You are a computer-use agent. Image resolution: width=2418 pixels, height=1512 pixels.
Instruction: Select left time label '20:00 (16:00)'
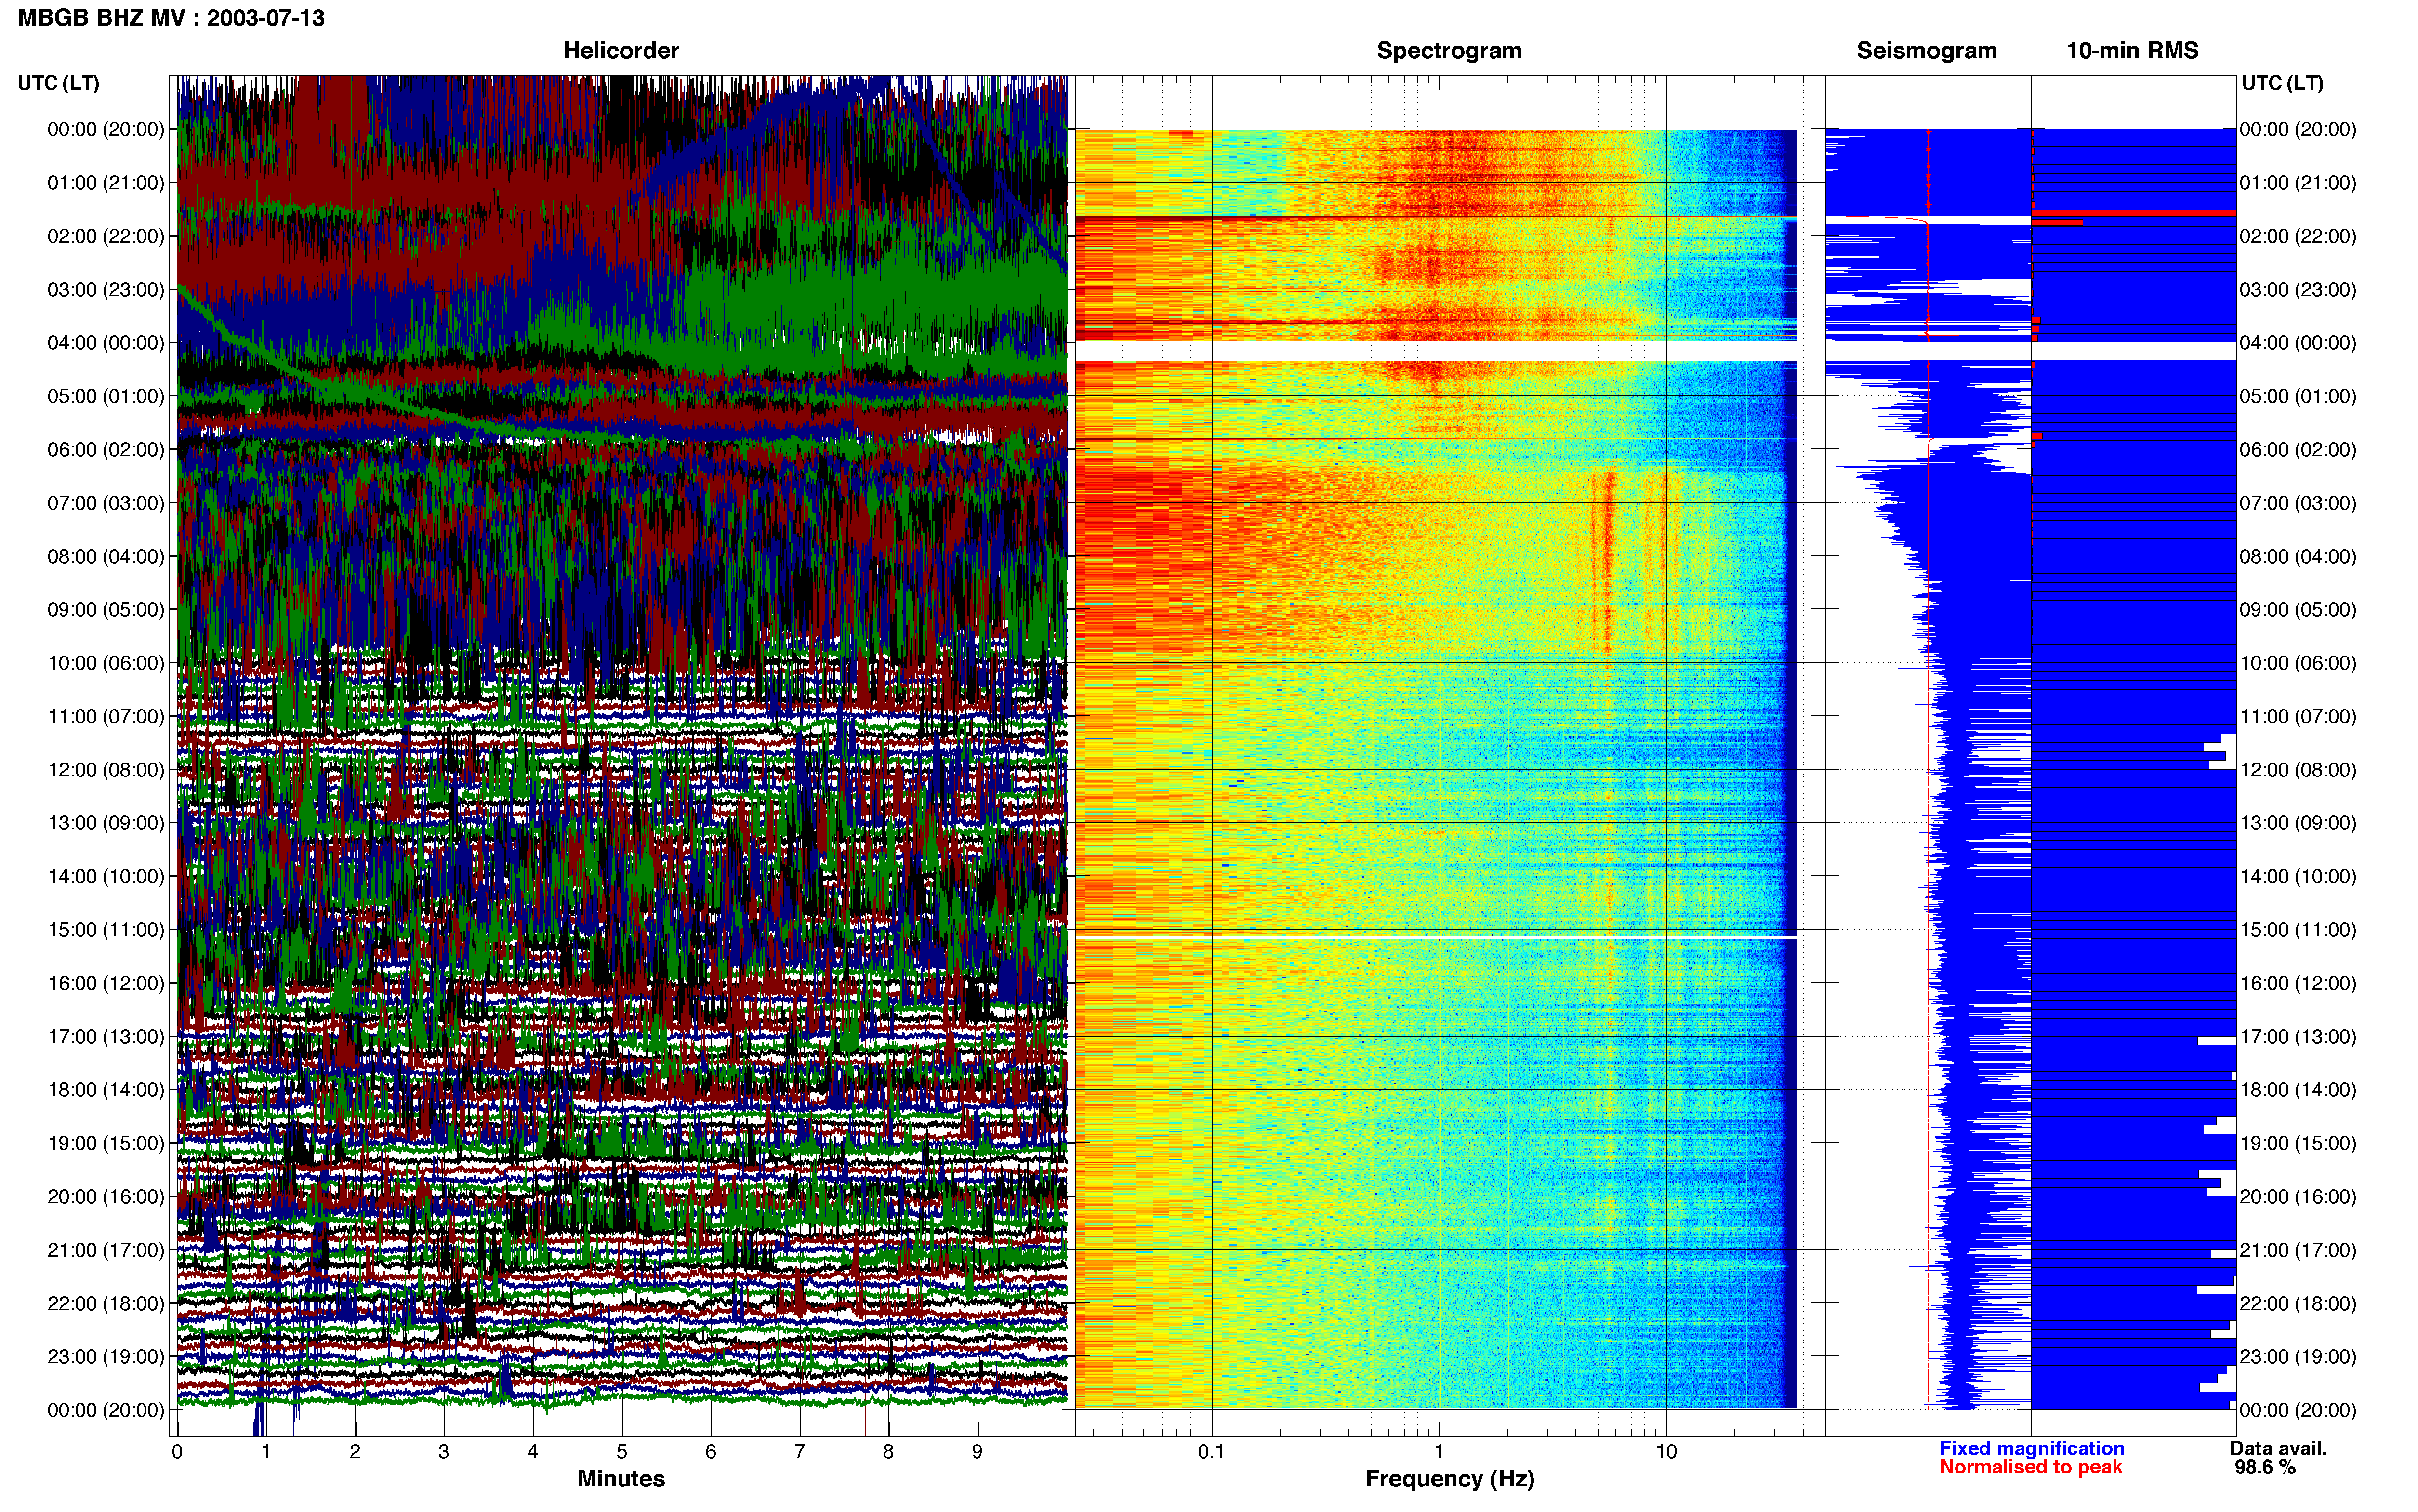(x=106, y=1197)
